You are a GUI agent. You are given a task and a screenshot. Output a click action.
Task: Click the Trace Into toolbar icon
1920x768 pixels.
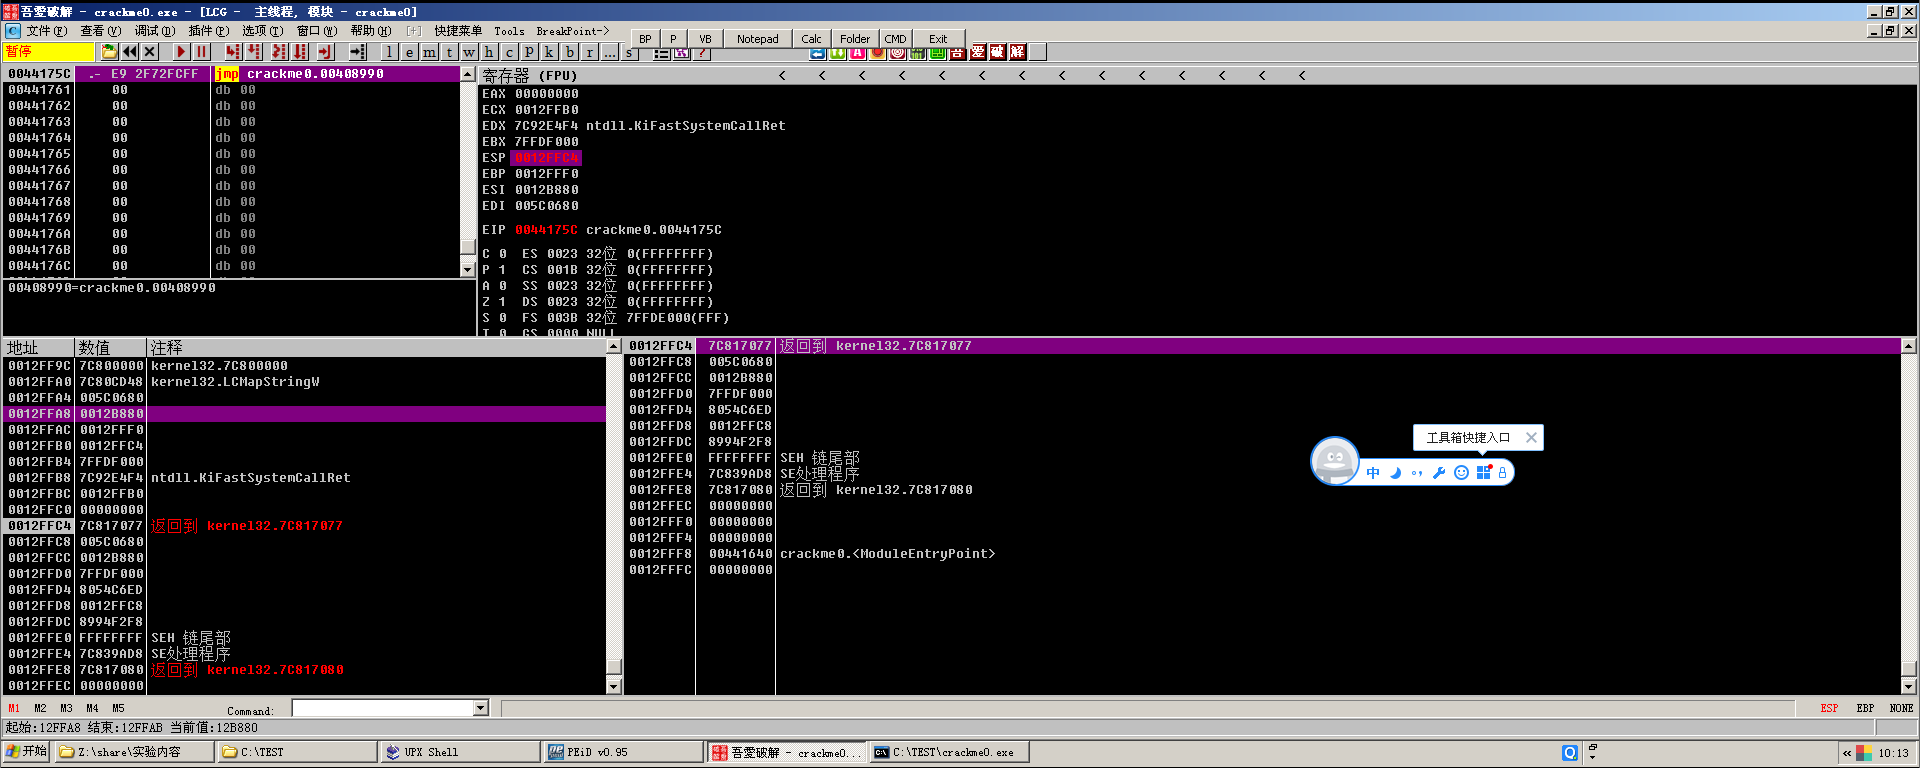coord(279,52)
